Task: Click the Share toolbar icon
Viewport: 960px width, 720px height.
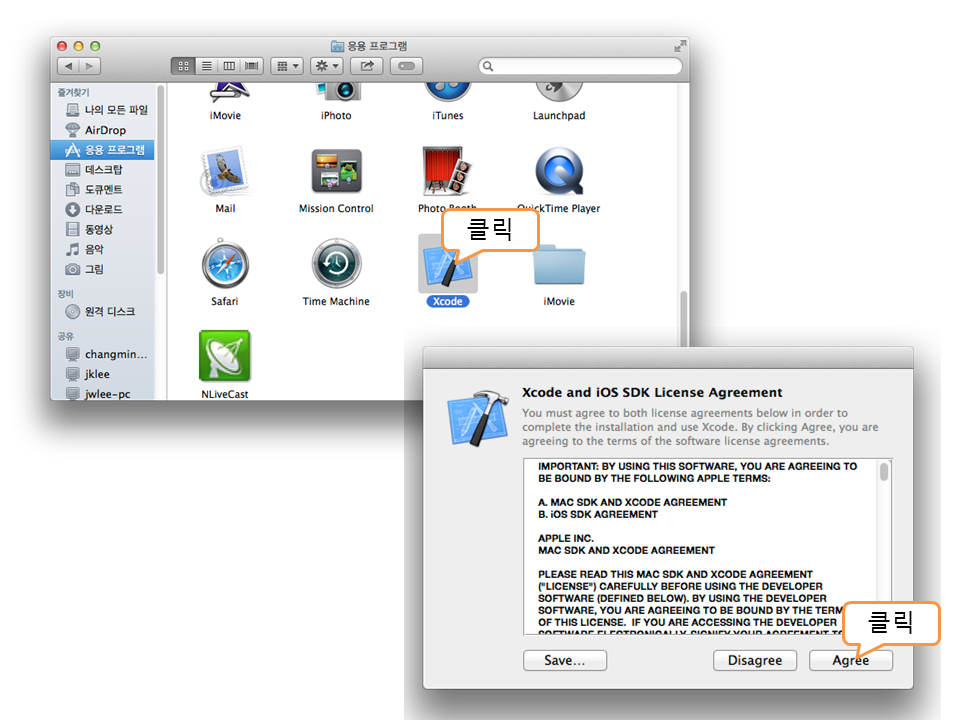Action: click(x=367, y=66)
